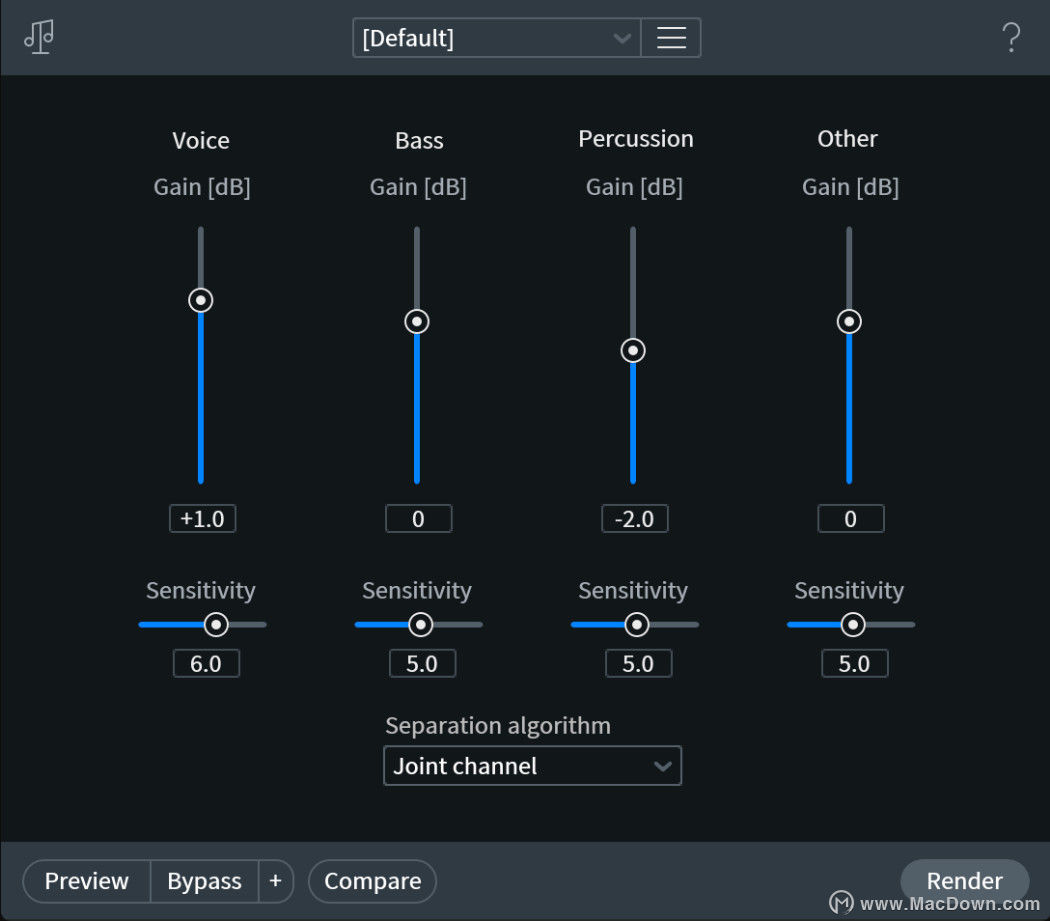
Task: Toggle the Bypass button
Action: 204,881
